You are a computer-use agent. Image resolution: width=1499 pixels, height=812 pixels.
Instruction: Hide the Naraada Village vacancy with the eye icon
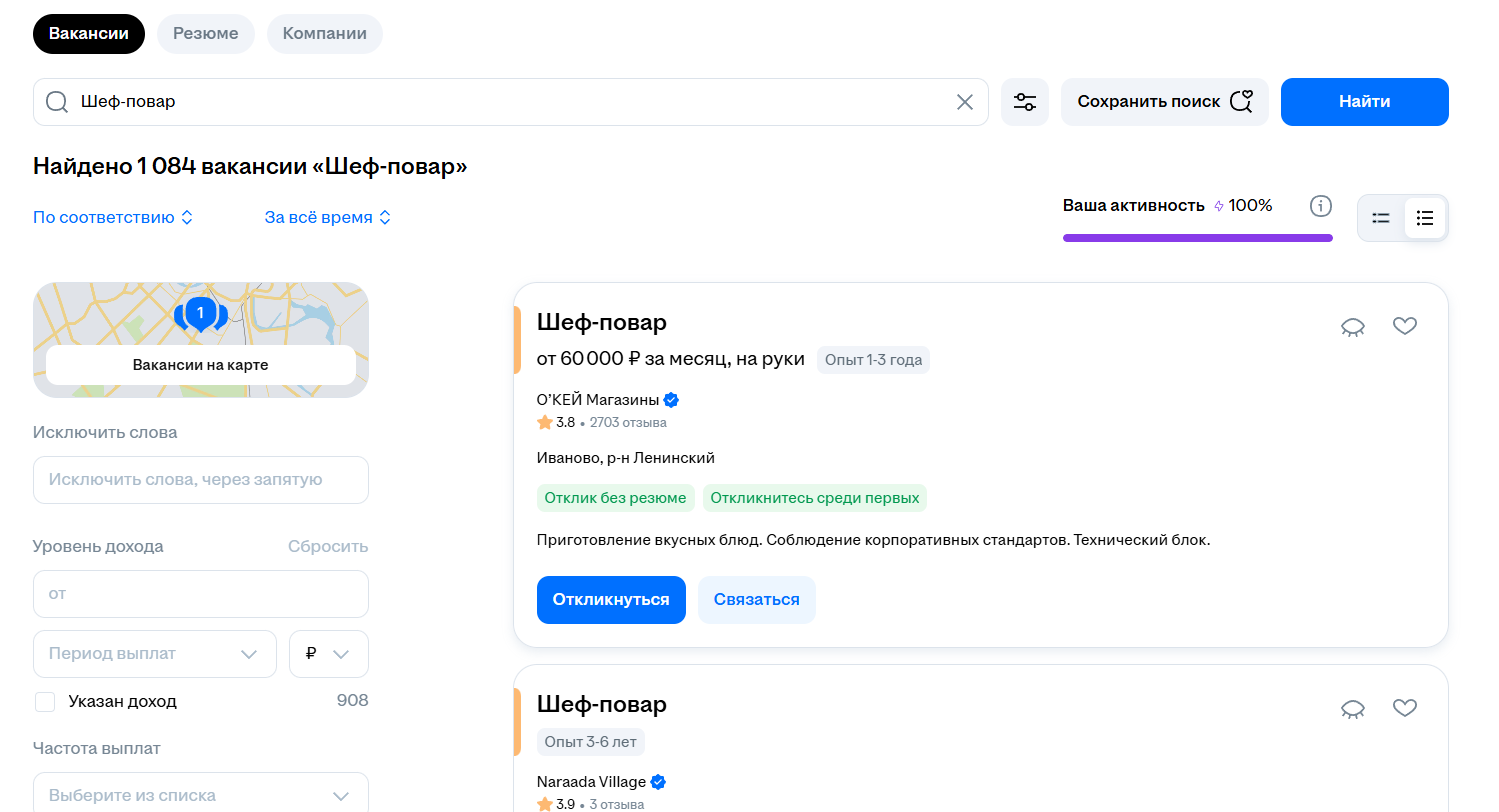1353,709
